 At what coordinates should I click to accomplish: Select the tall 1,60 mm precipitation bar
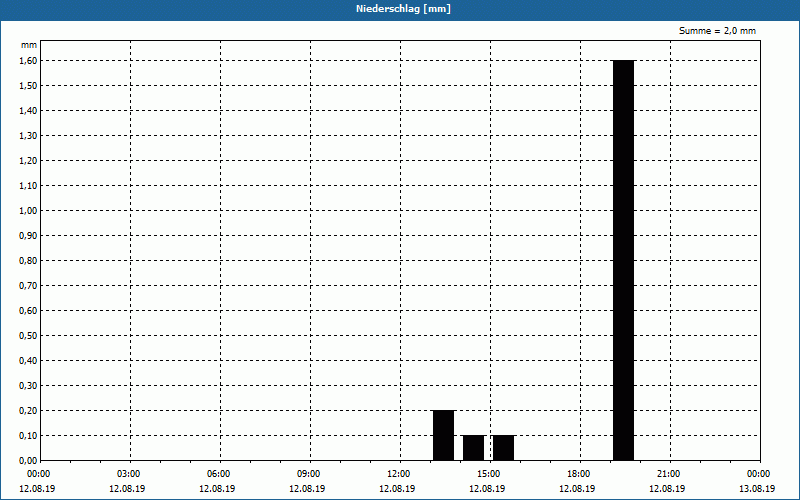tap(623, 260)
